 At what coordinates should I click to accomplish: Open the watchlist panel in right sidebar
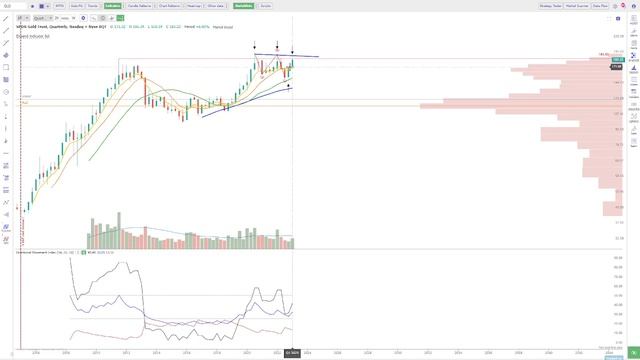(634, 20)
